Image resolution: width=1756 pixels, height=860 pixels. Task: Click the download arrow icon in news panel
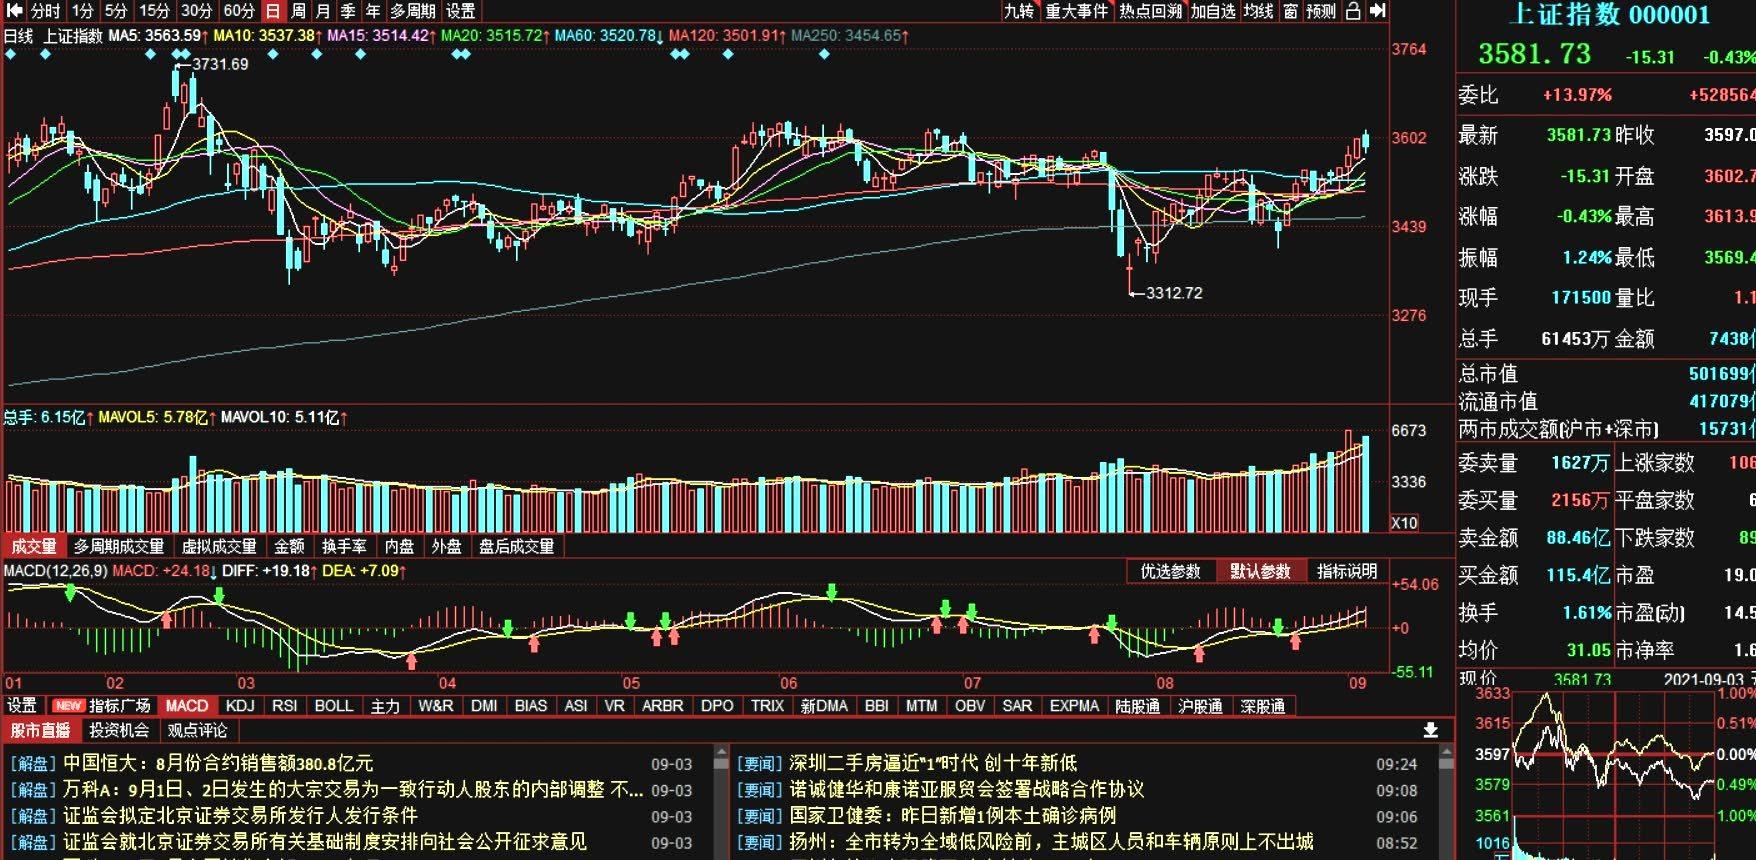point(1431,730)
